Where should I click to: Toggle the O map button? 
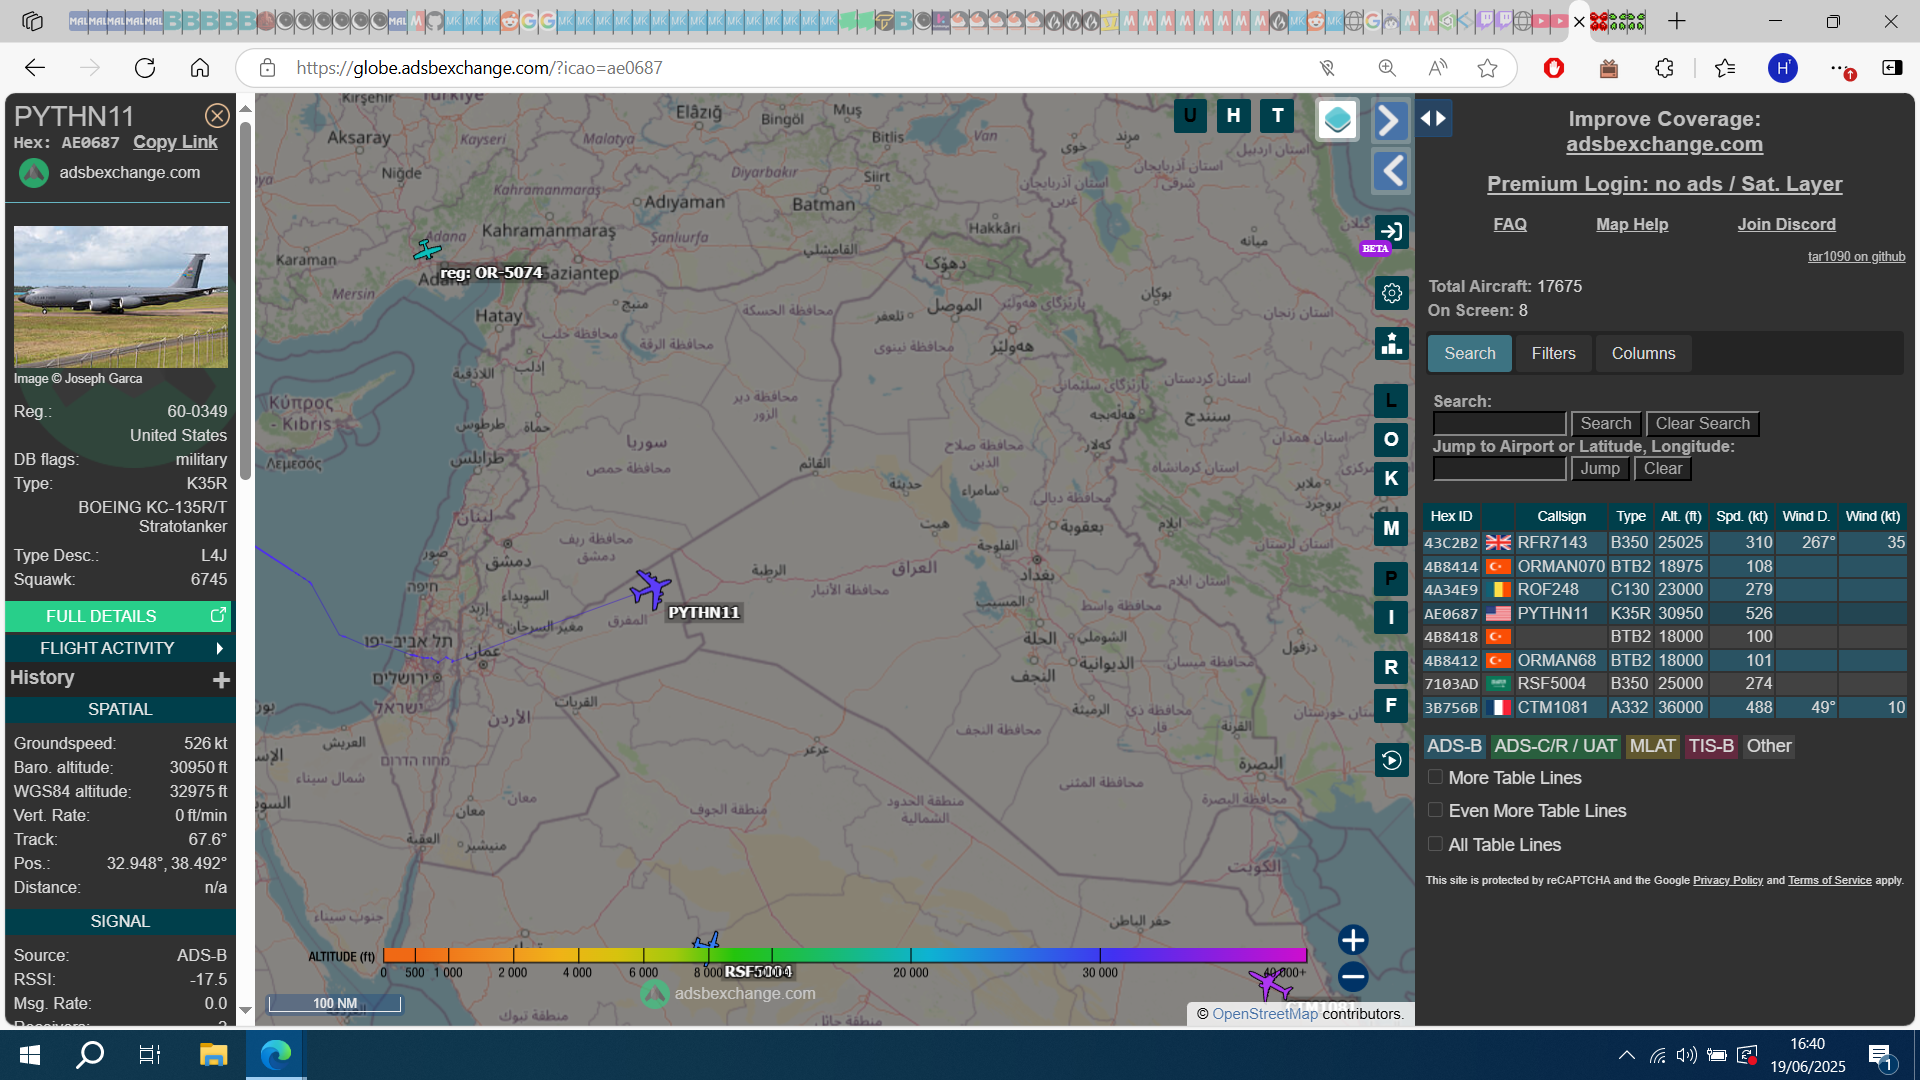1391,440
